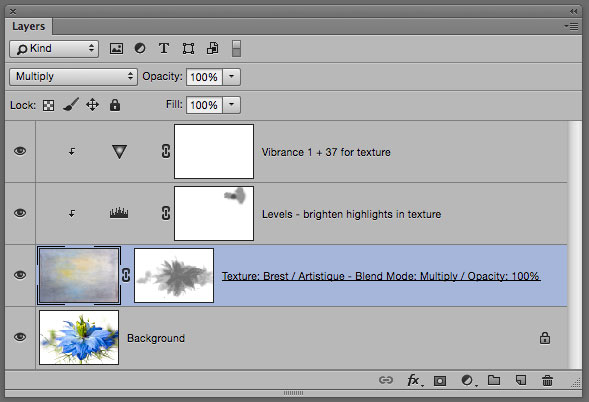589x402 pixels.
Task: Click the Opacity 100% input field
Action: [204, 77]
